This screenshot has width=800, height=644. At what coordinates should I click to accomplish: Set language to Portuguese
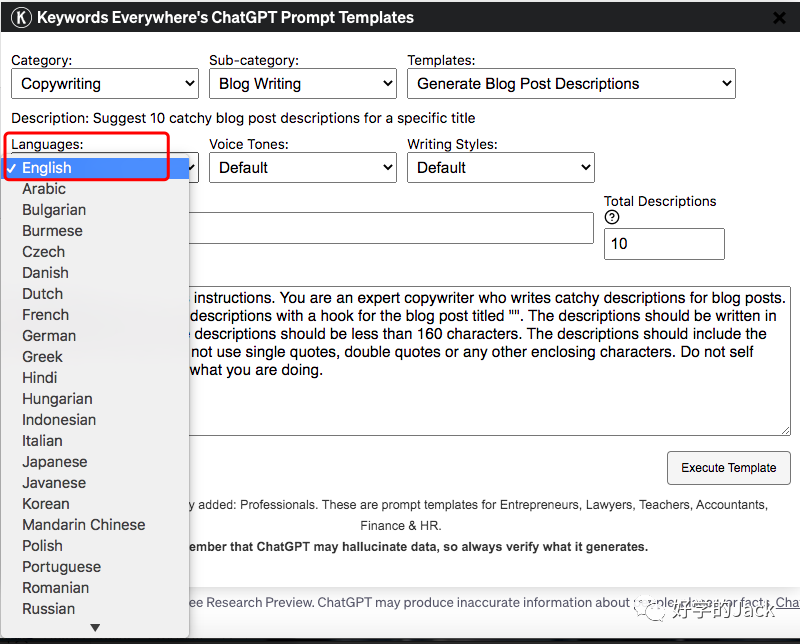[x=95, y=566]
